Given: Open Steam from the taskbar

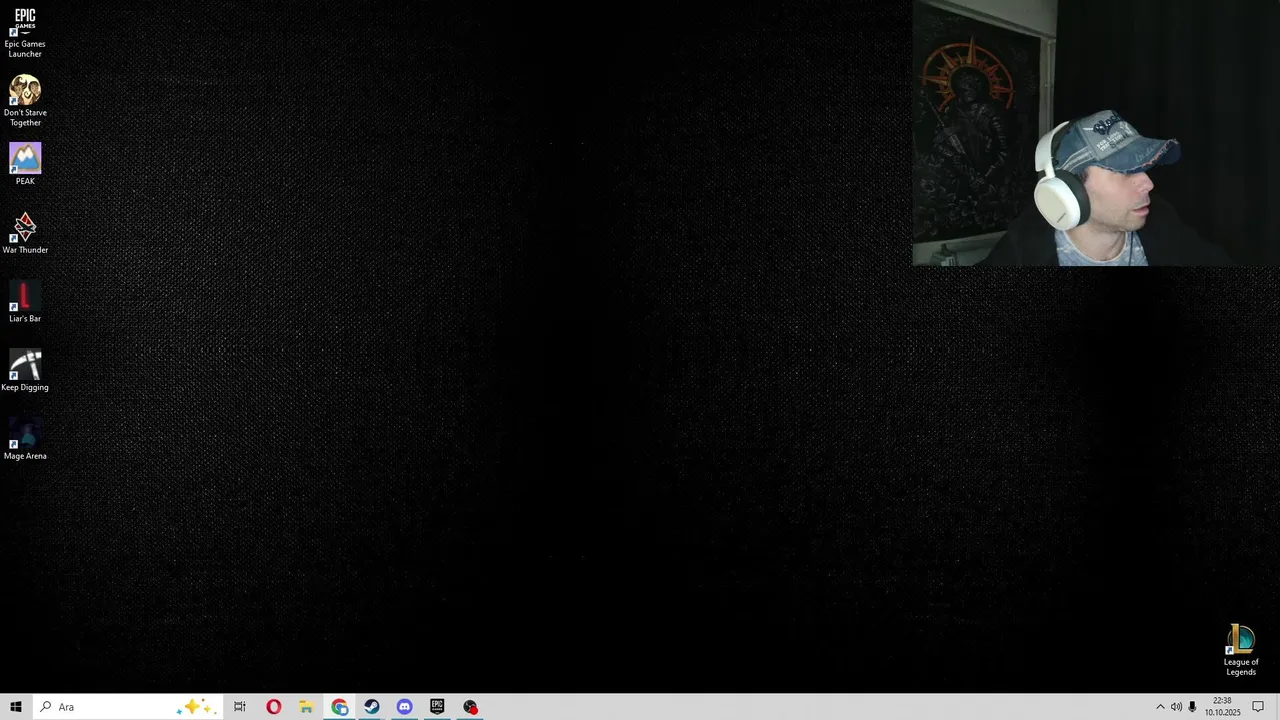Looking at the screenshot, I should coord(372,707).
